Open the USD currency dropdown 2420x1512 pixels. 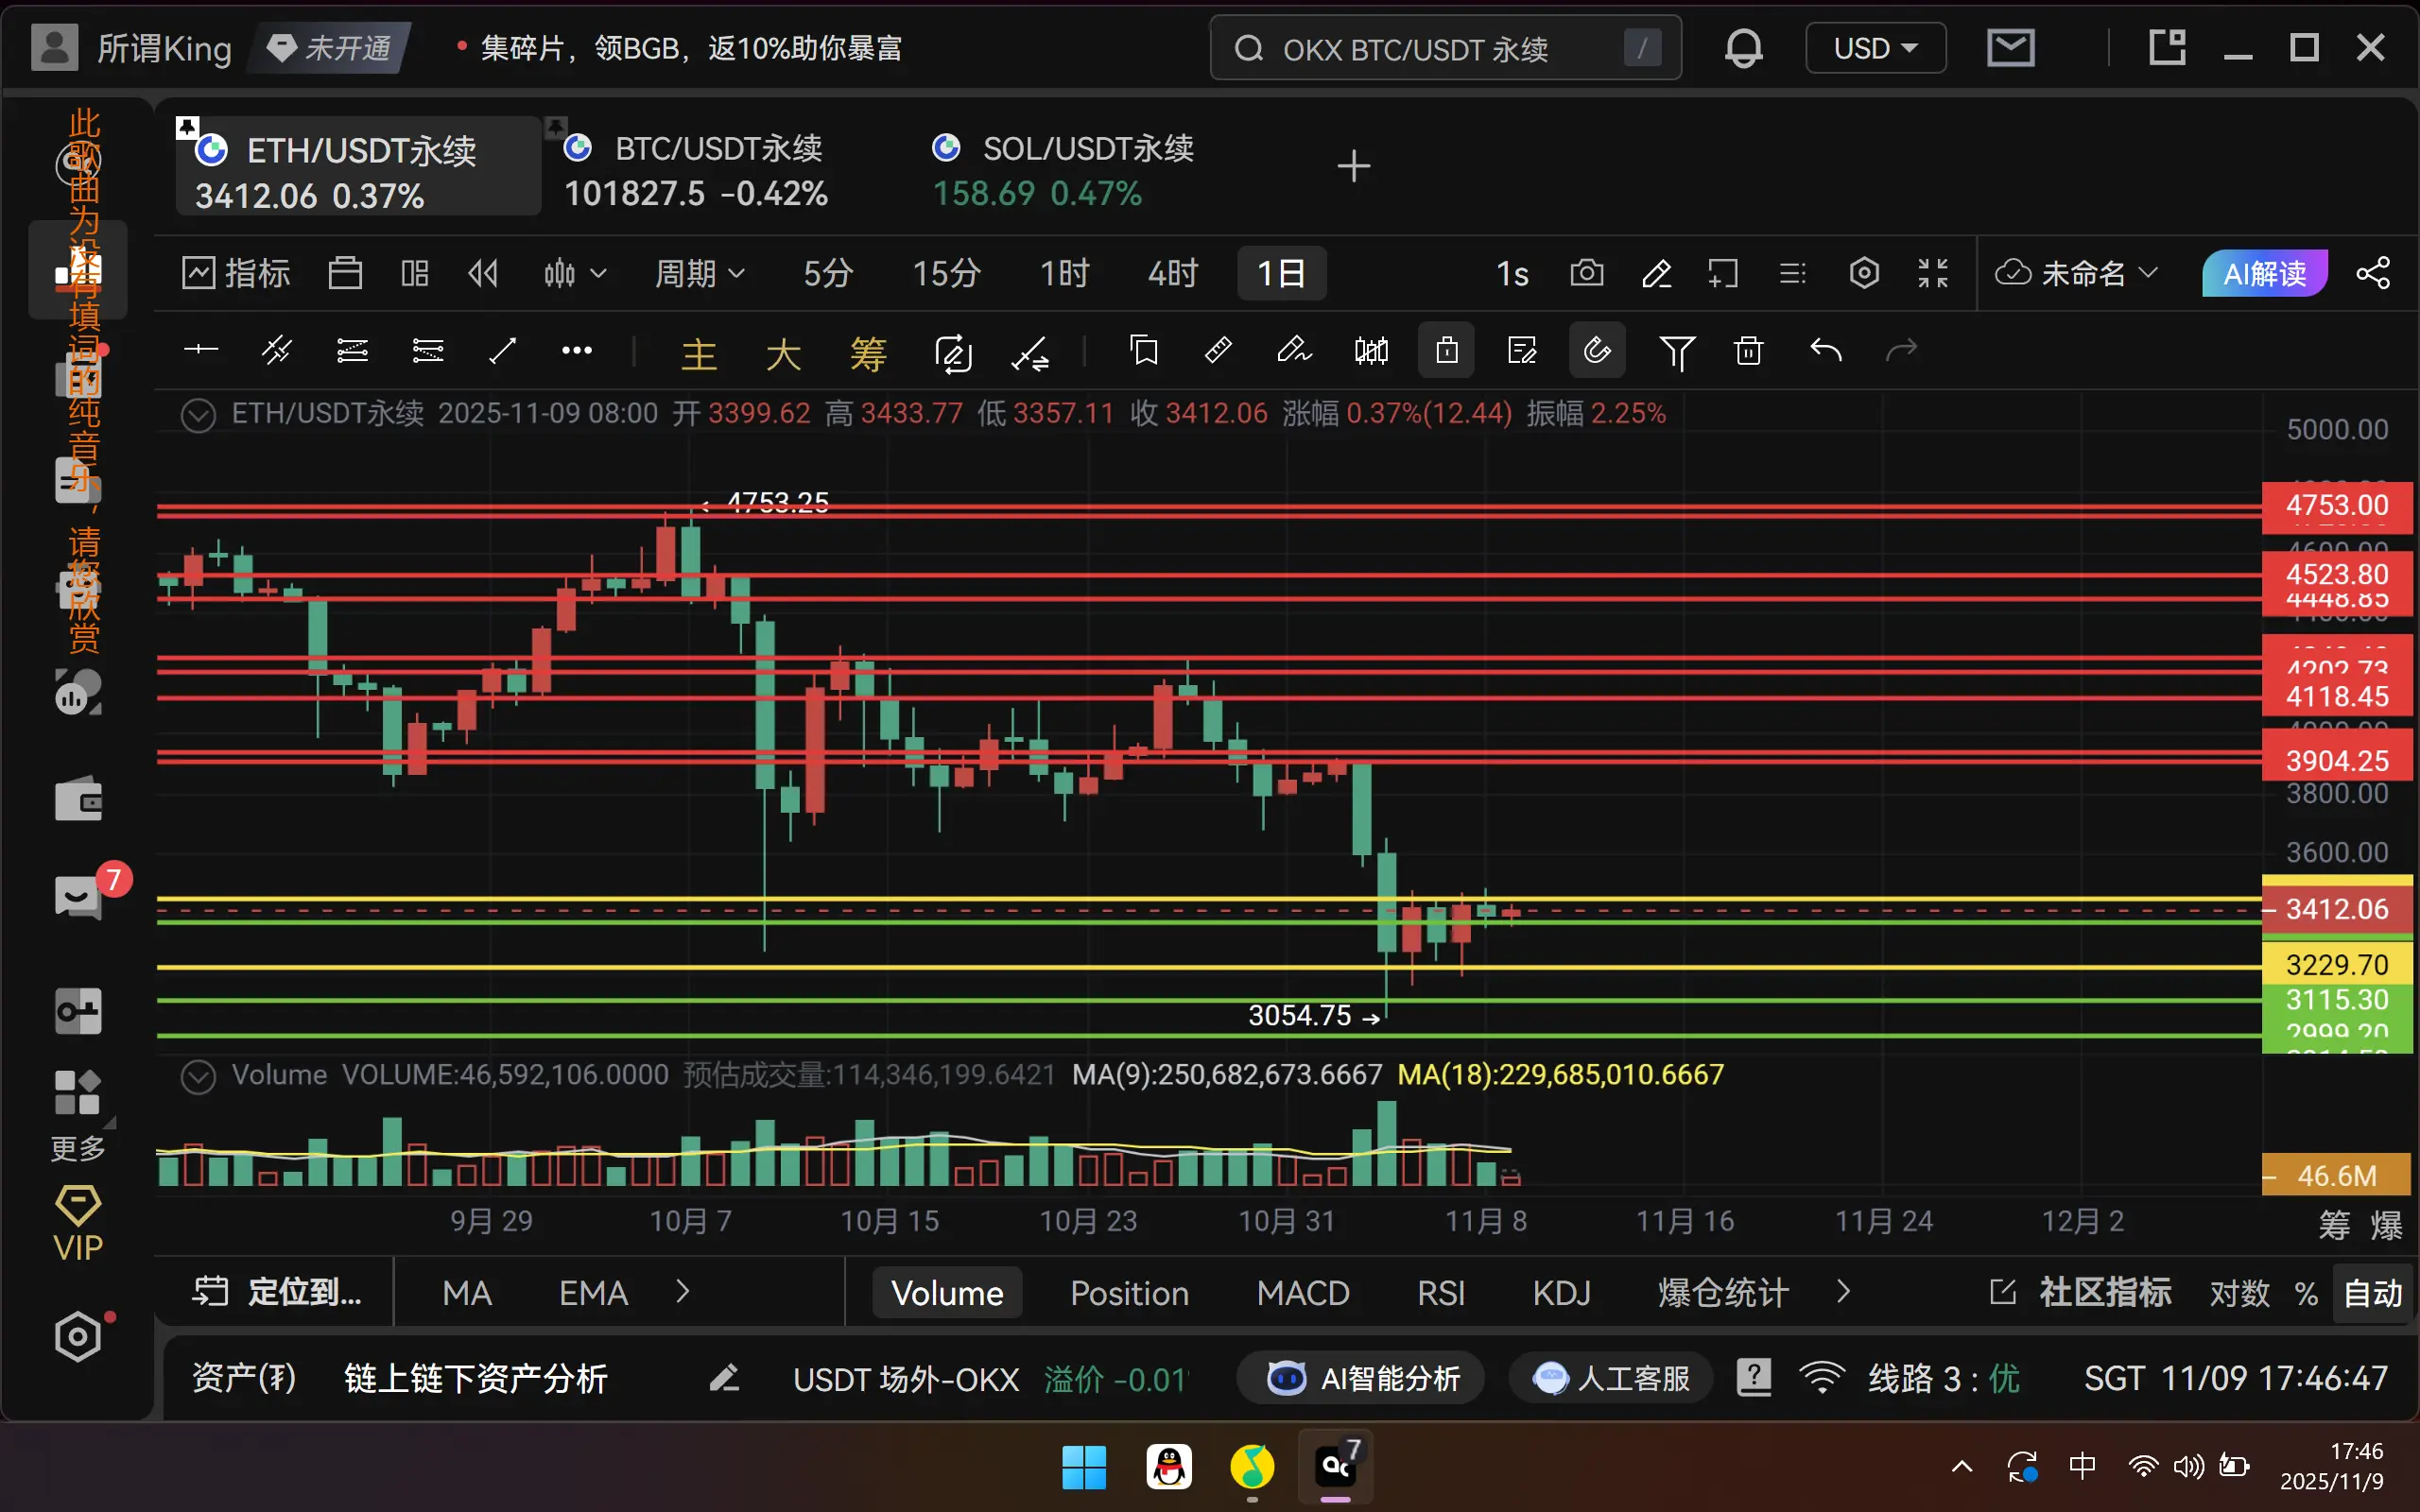(1875, 48)
